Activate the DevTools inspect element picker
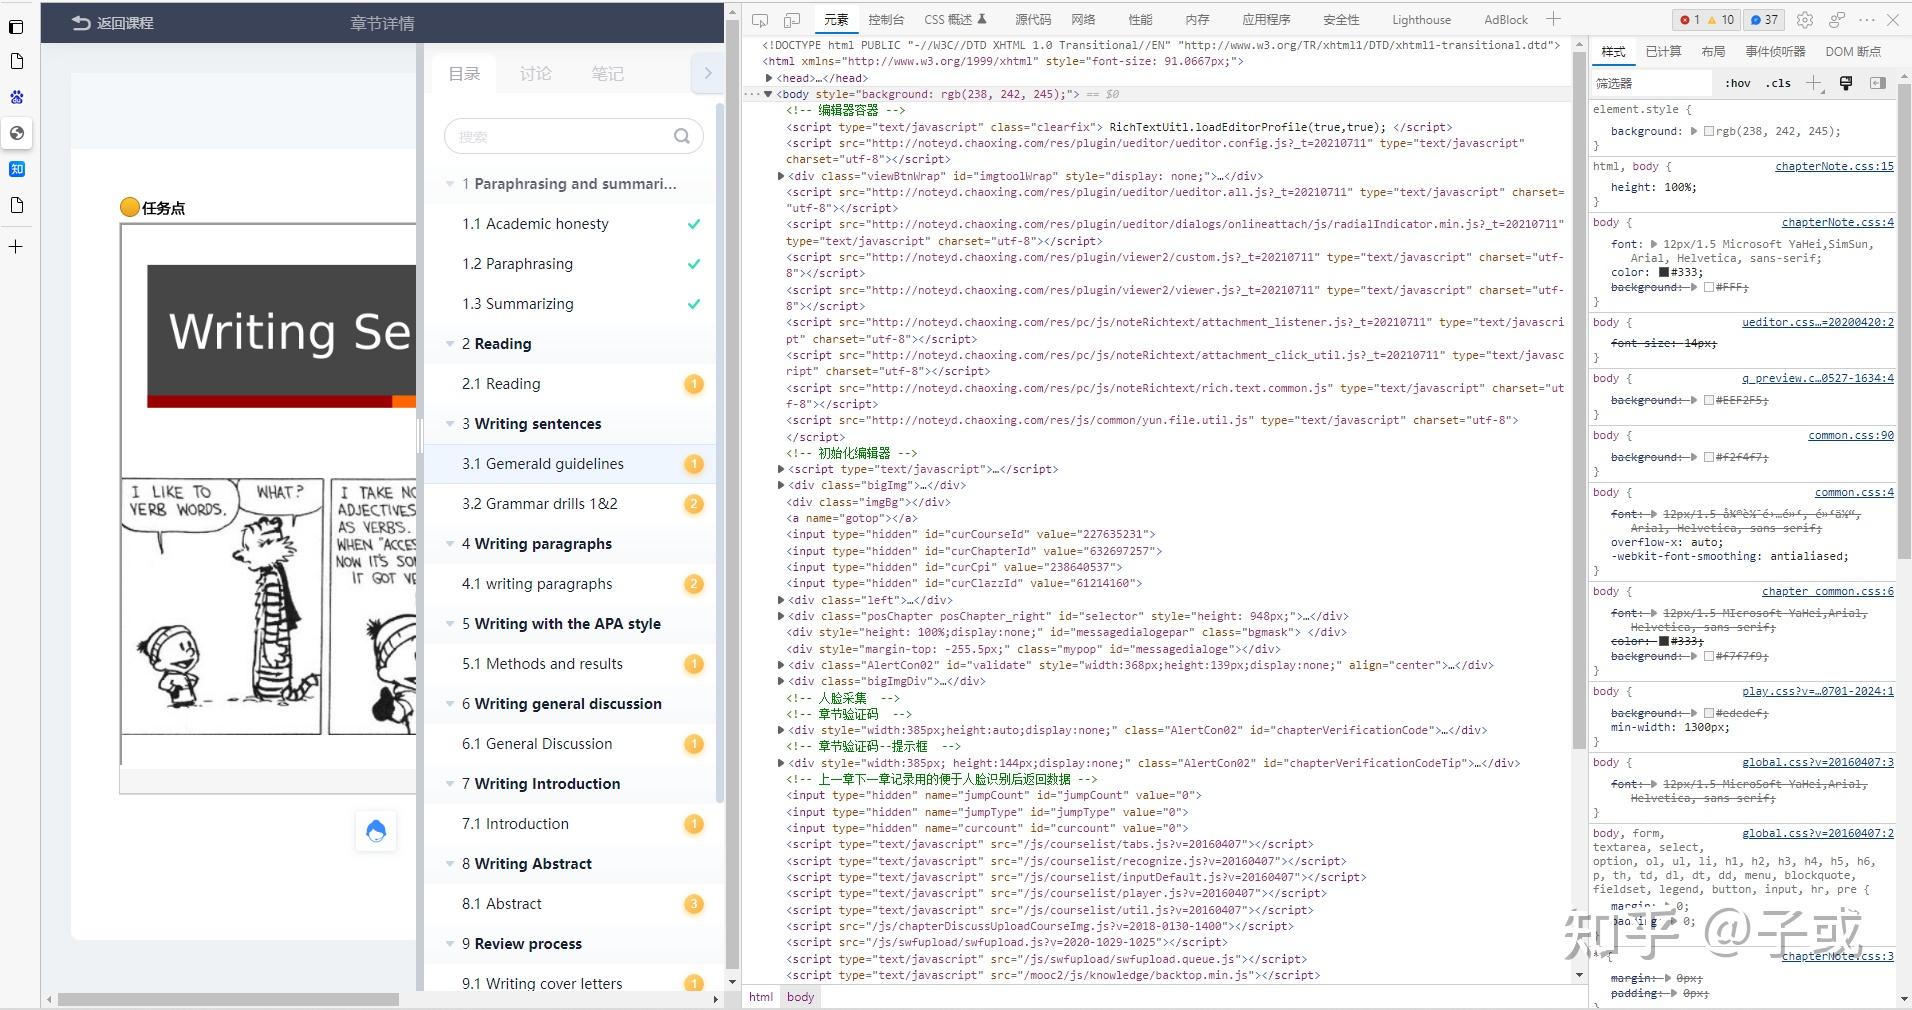 click(x=760, y=20)
